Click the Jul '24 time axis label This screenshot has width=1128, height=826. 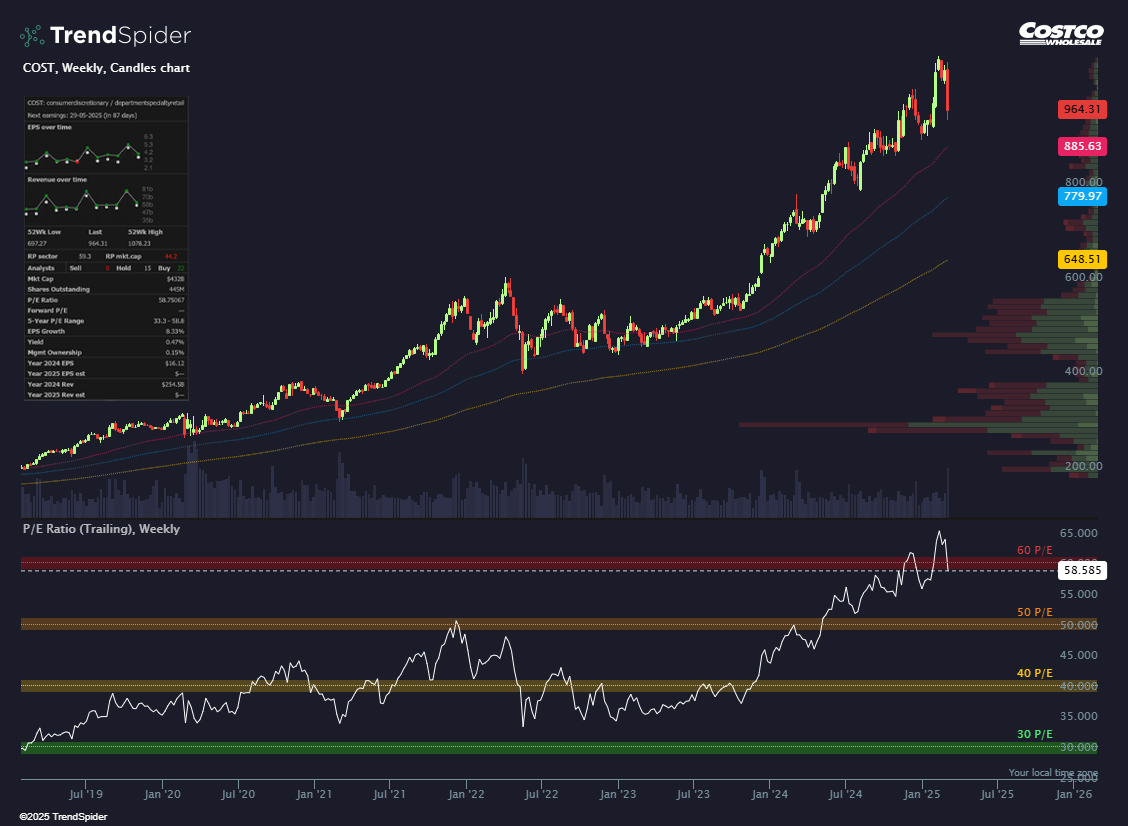[x=845, y=794]
